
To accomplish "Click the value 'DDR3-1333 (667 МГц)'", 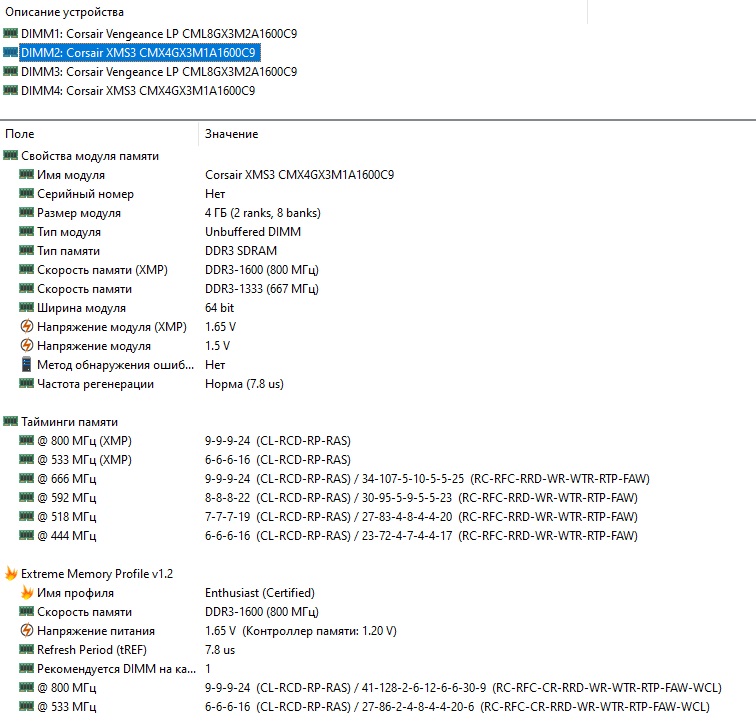I will [262, 289].
